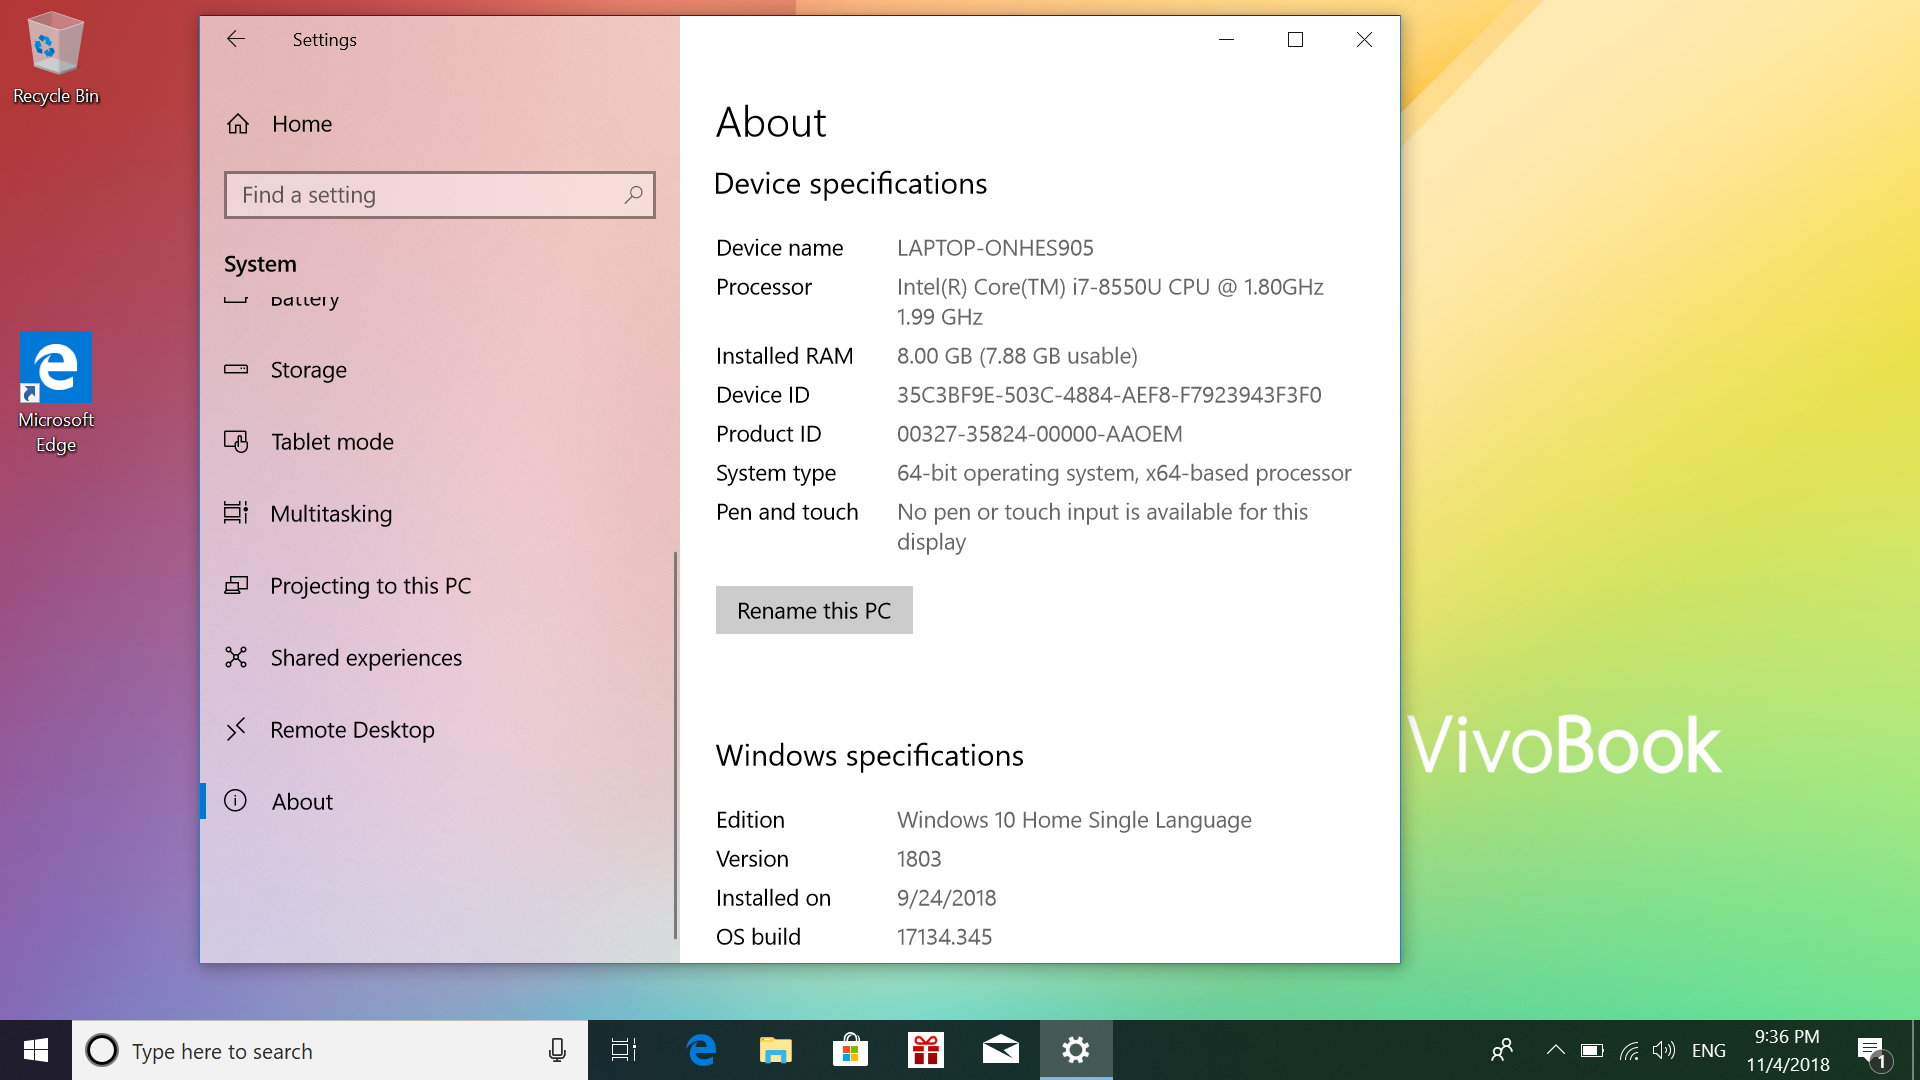The image size is (1920, 1080).
Task: Click the Multitasking icon
Action: point(236,513)
